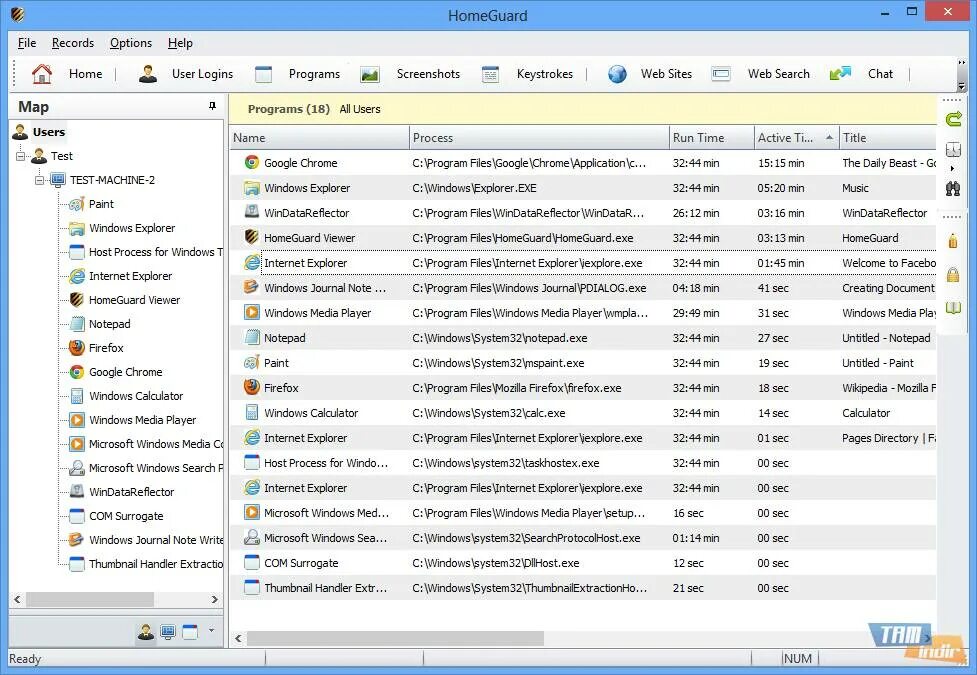Click the green refresh arrow sidebar icon
This screenshot has width=977, height=675.
coord(953,119)
